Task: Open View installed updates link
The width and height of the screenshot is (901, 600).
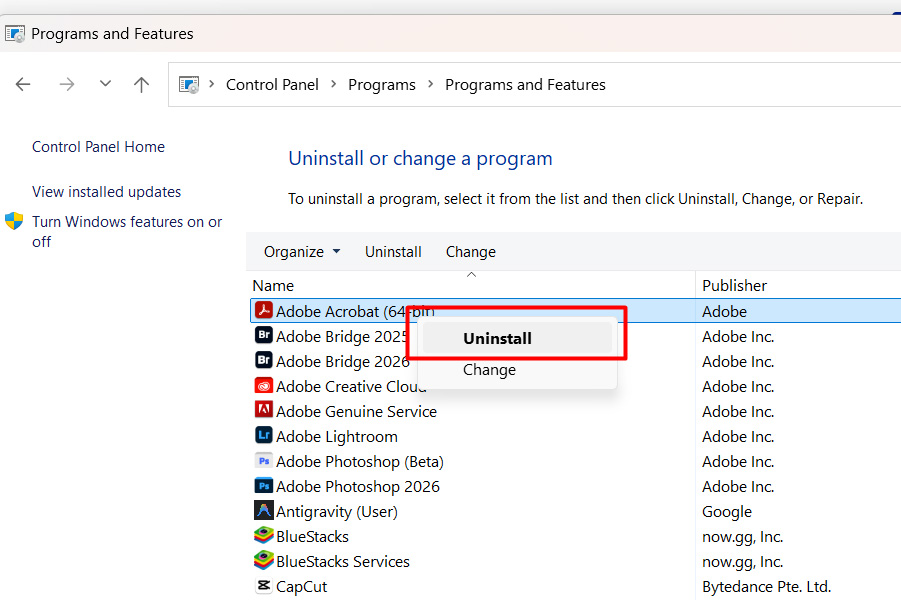Action: (106, 192)
